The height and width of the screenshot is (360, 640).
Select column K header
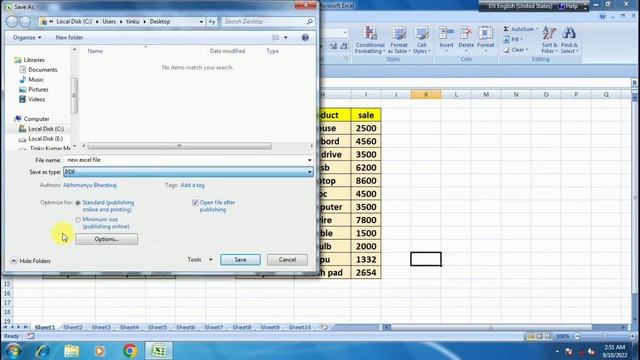pos(426,94)
